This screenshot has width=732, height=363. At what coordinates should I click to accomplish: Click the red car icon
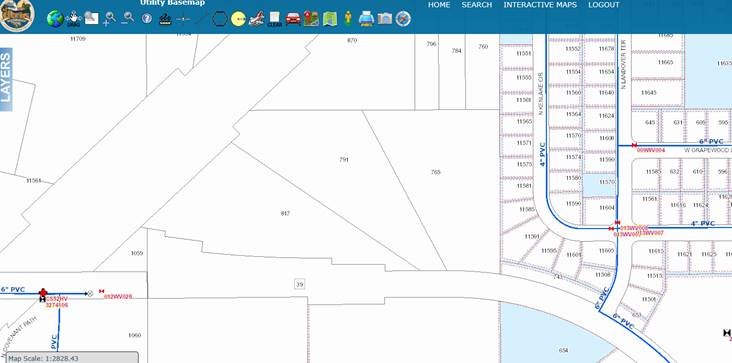293,19
